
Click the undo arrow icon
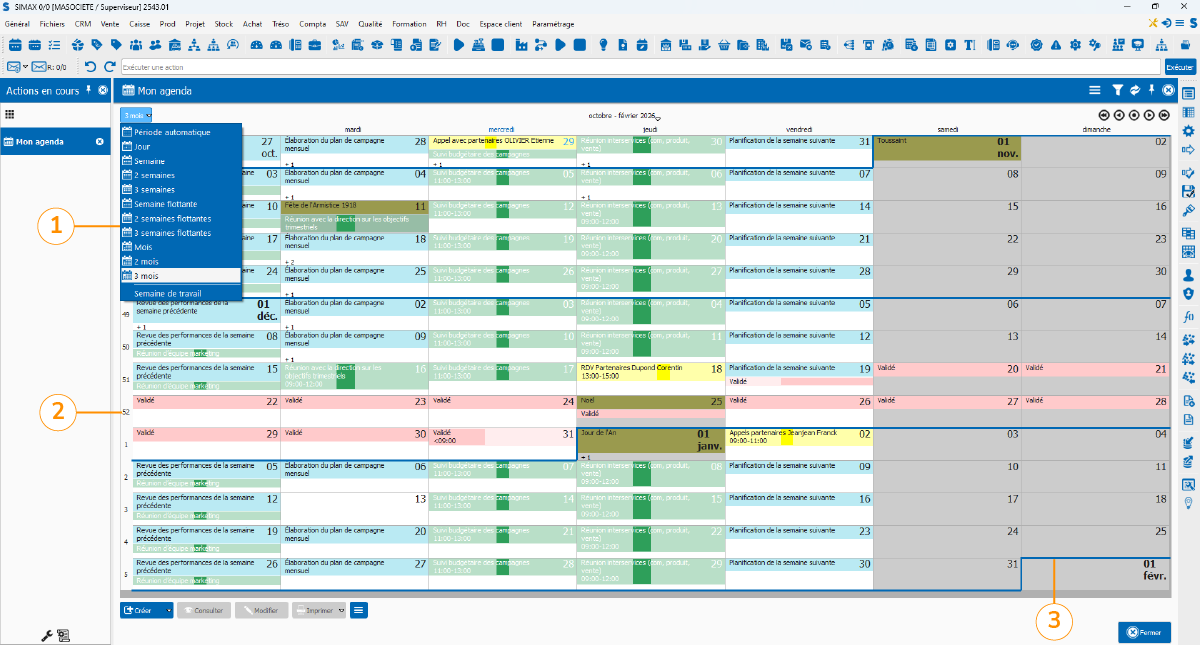(91, 66)
